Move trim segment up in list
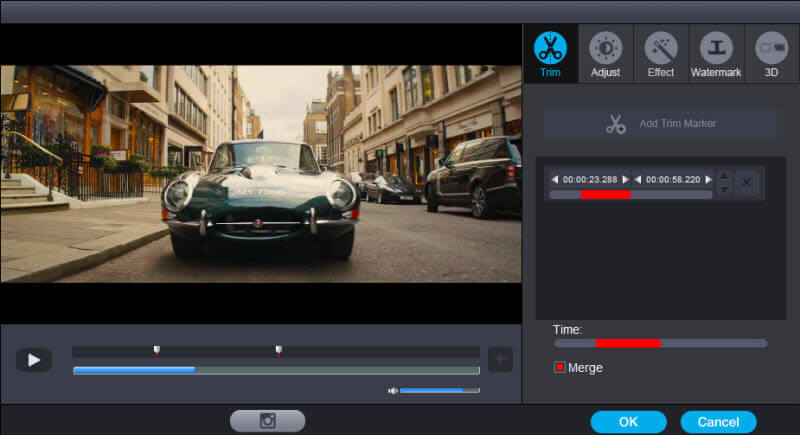 (x=723, y=176)
